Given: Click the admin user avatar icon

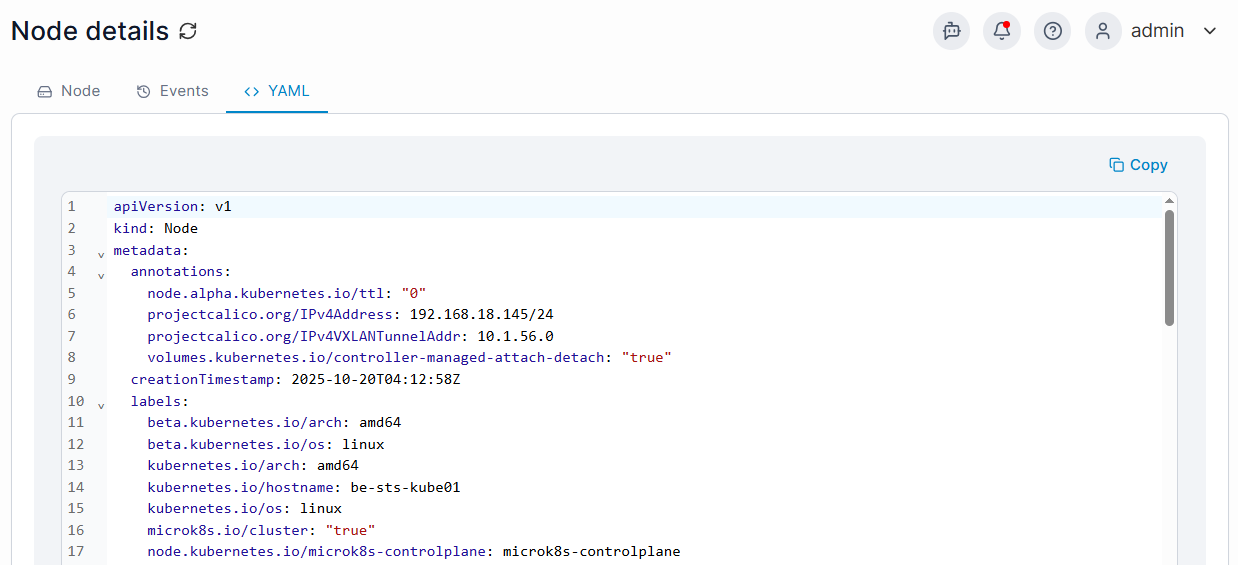Looking at the screenshot, I should (1103, 31).
